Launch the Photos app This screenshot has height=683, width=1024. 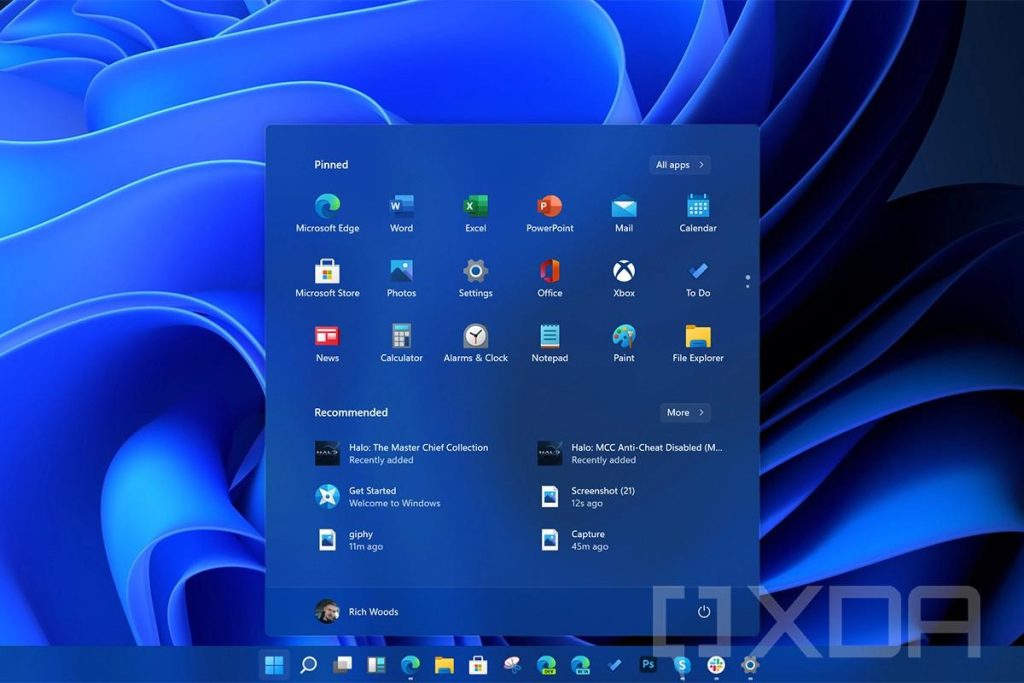click(x=401, y=278)
